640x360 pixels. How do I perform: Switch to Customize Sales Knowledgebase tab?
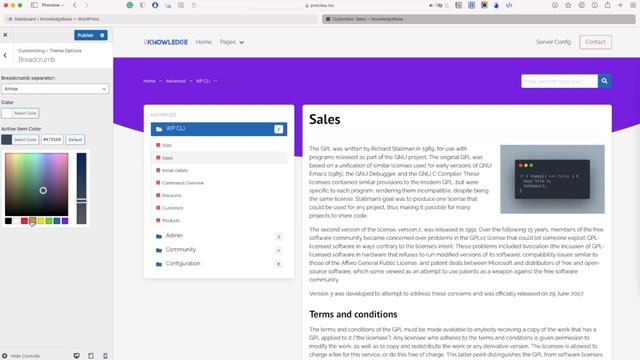point(479,19)
